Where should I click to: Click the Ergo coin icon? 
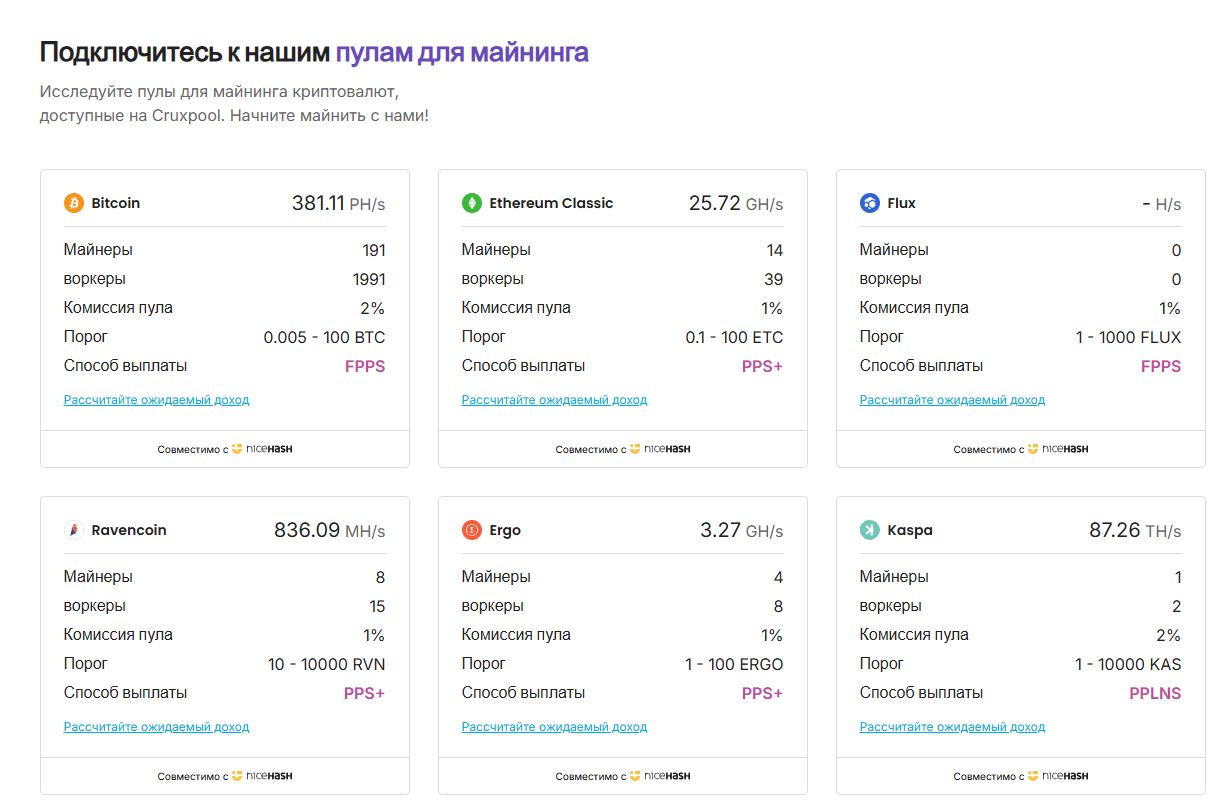tap(472, 530)
